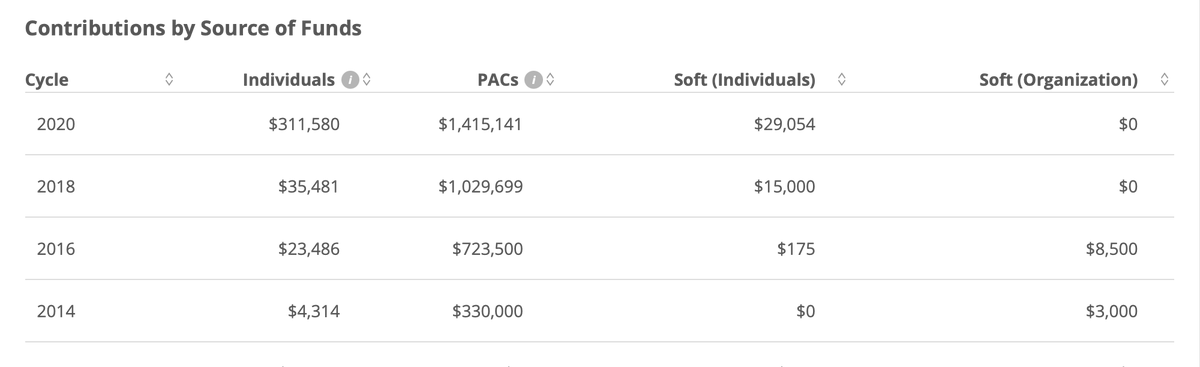
Task: Click the $1,415,141 PACs value
Action: click(x=480, y=125)
